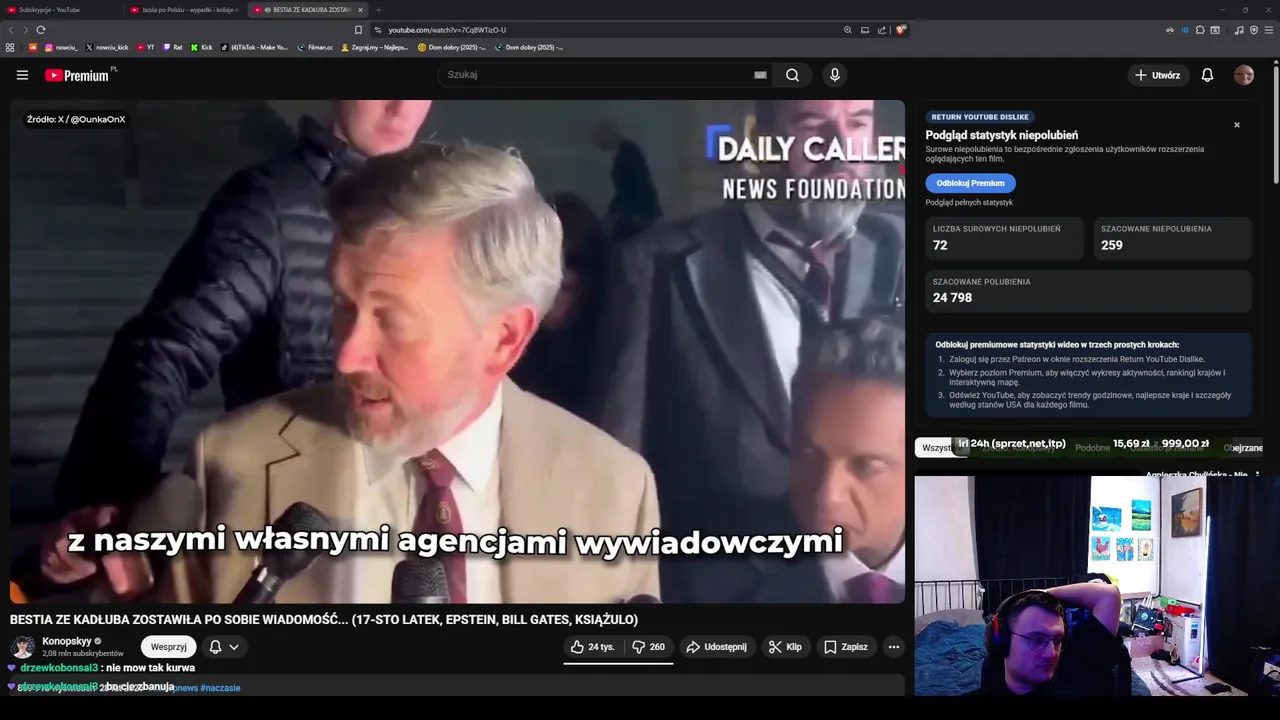The height and width of the screenshot is (720, 1280).
Task: Expand the subscription bell notification dropdown
Action: click(224, 647)
